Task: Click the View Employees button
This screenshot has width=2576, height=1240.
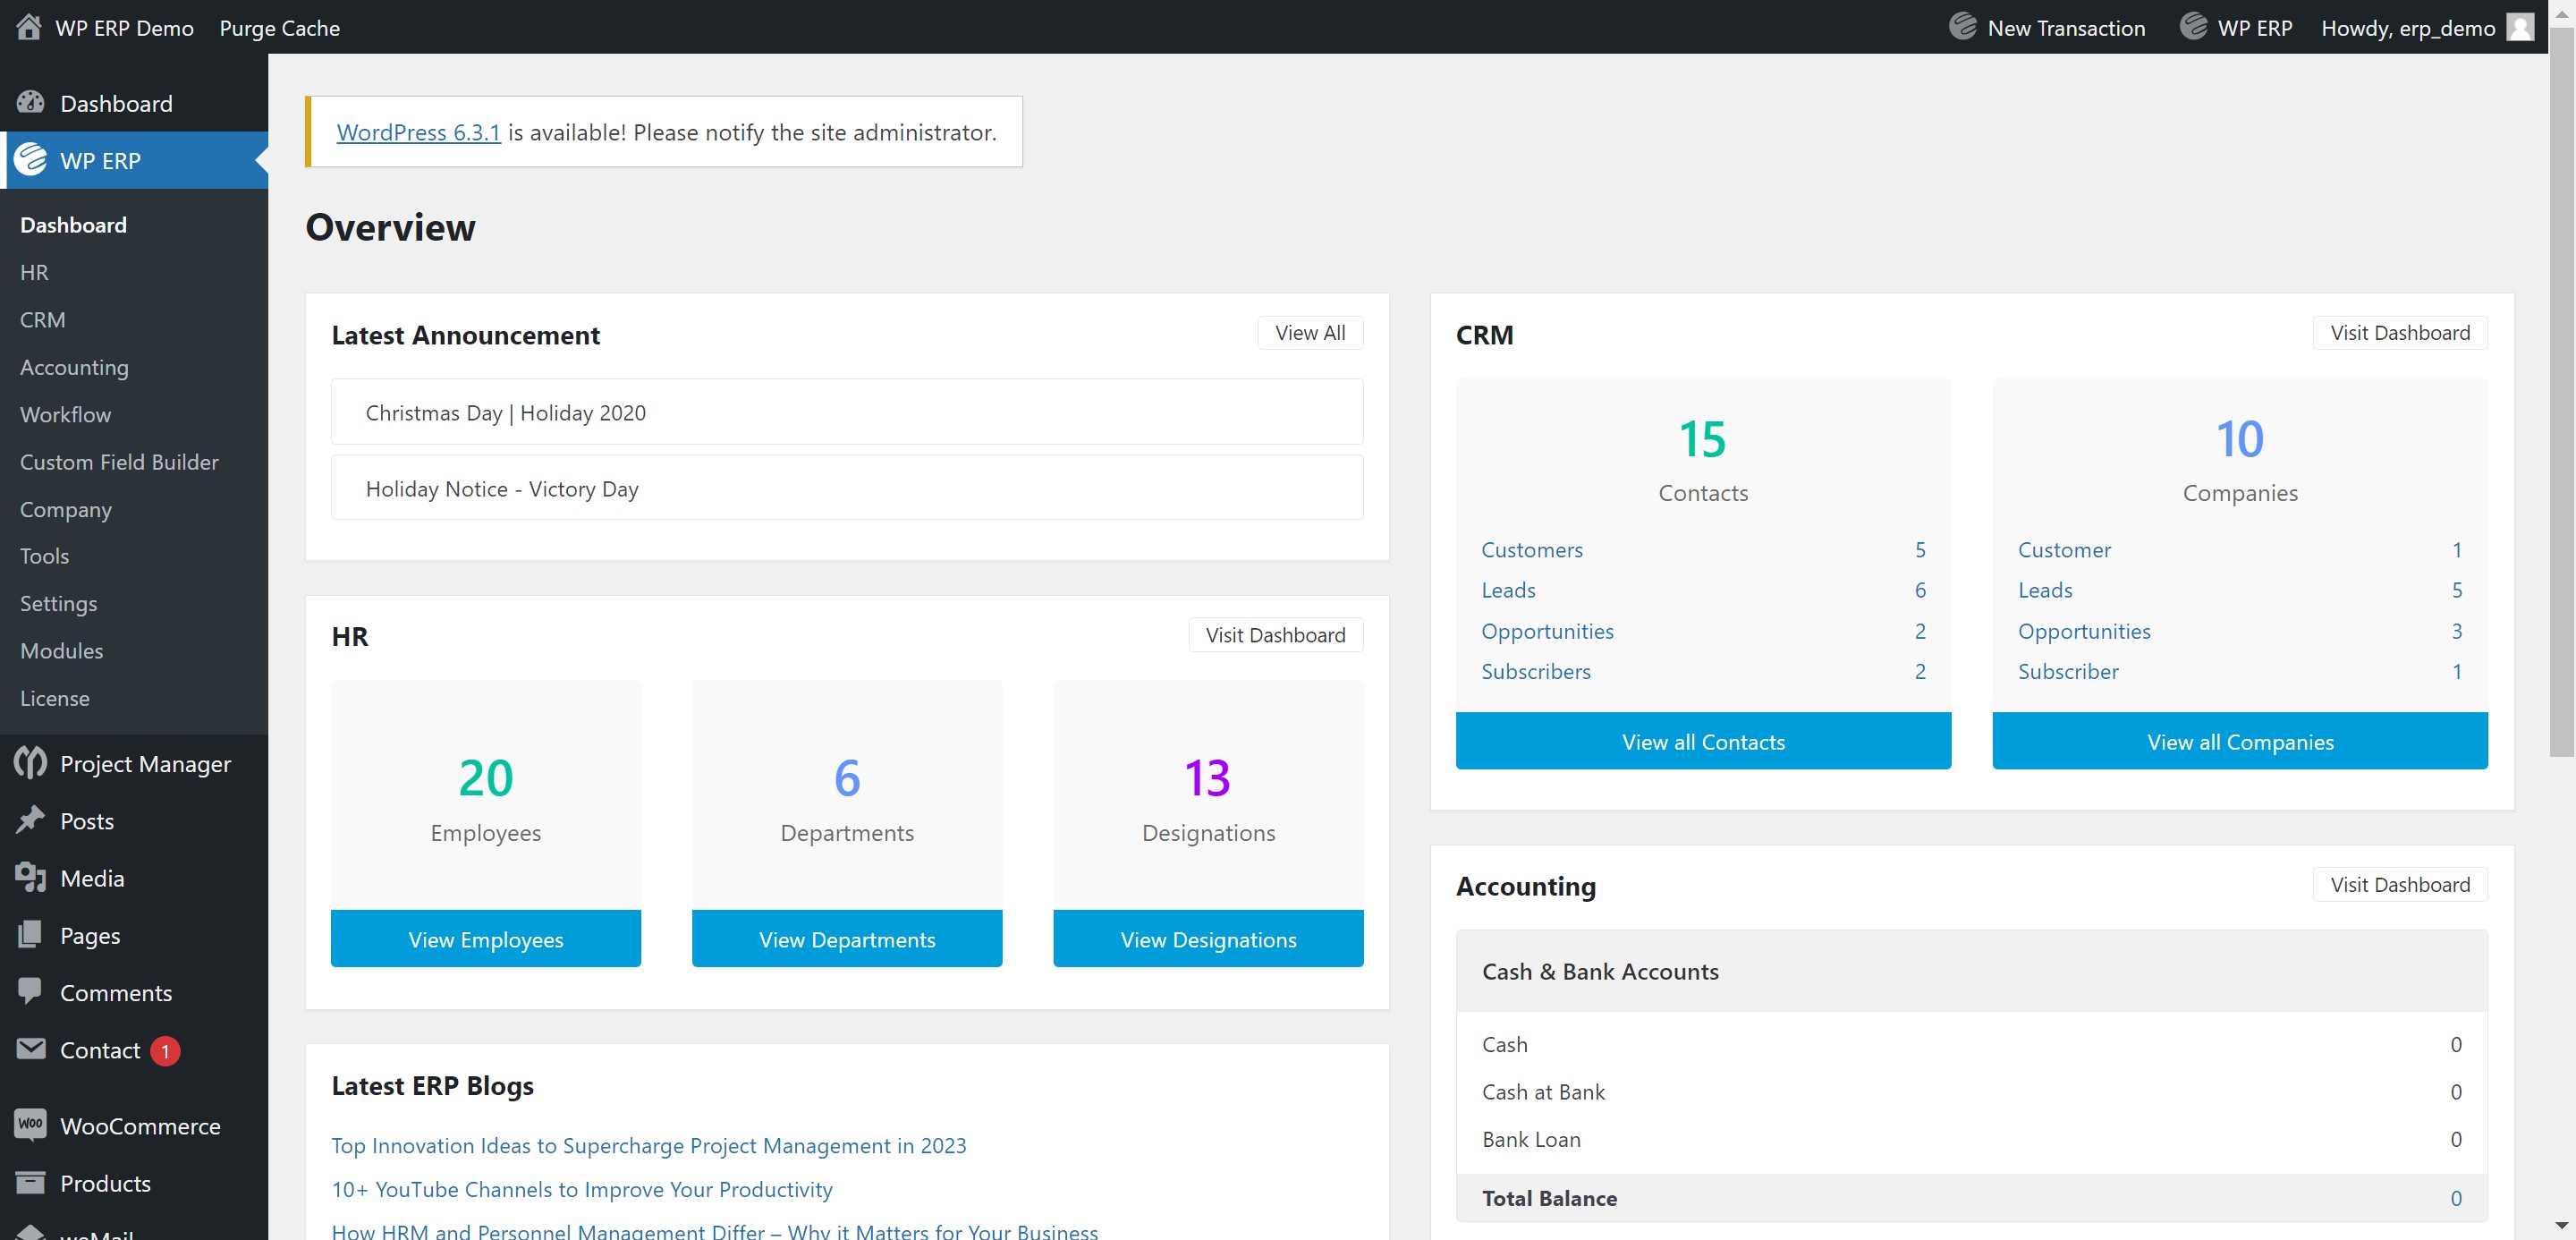Action: coord(485,938)
